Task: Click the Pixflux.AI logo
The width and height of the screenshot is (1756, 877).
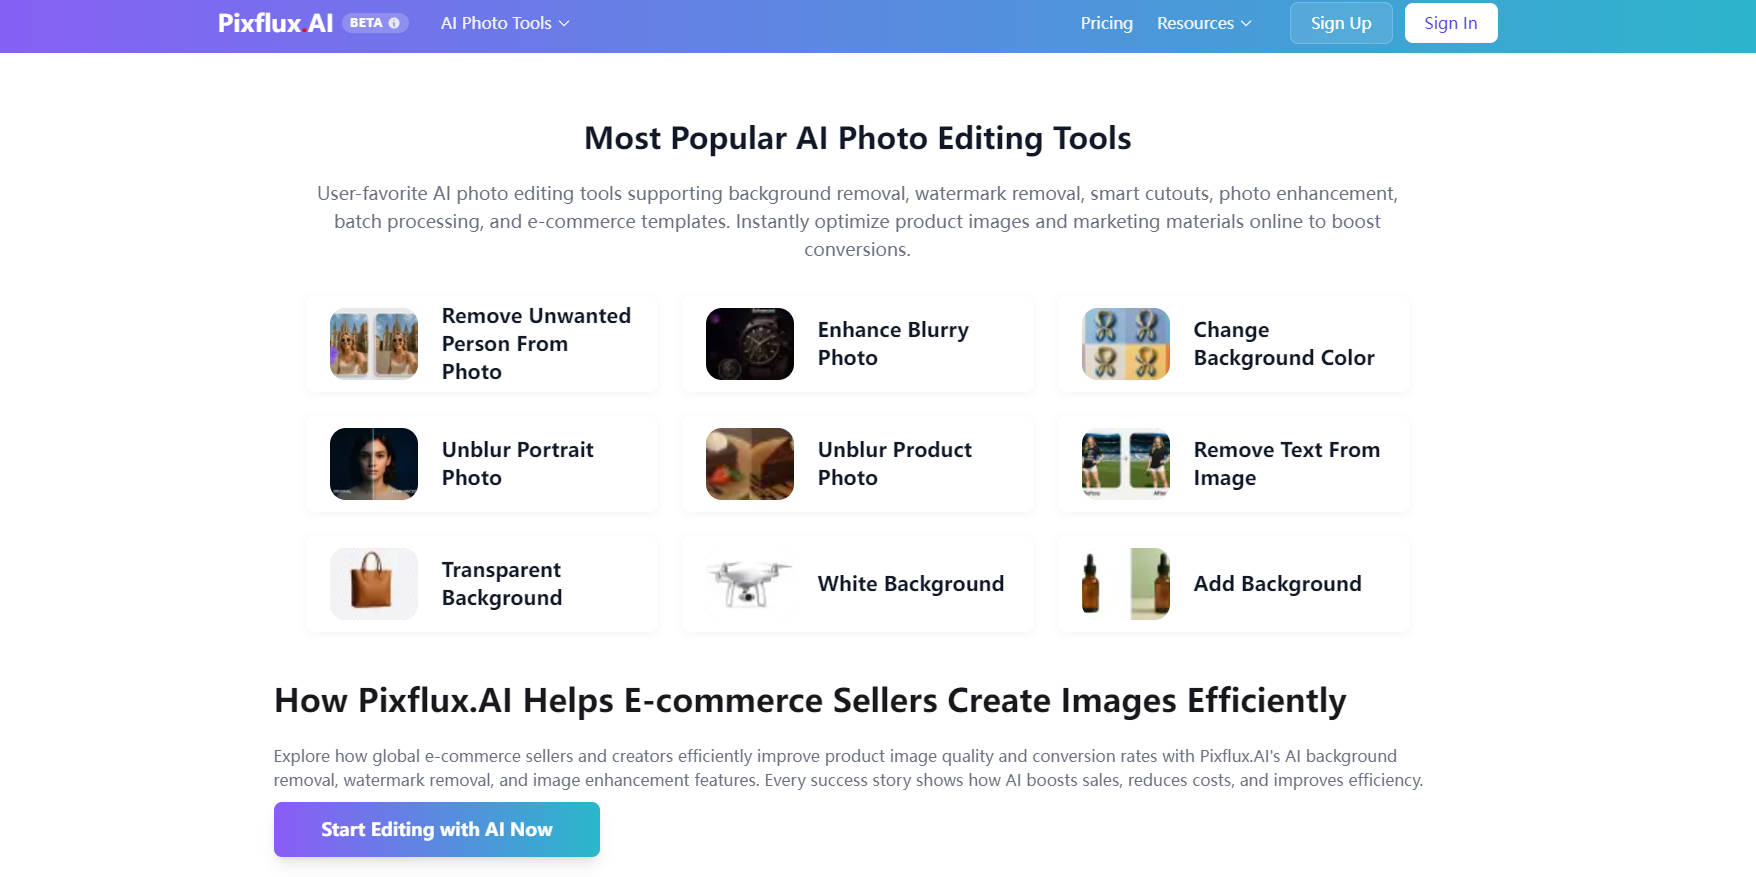Action: [275, 23]
